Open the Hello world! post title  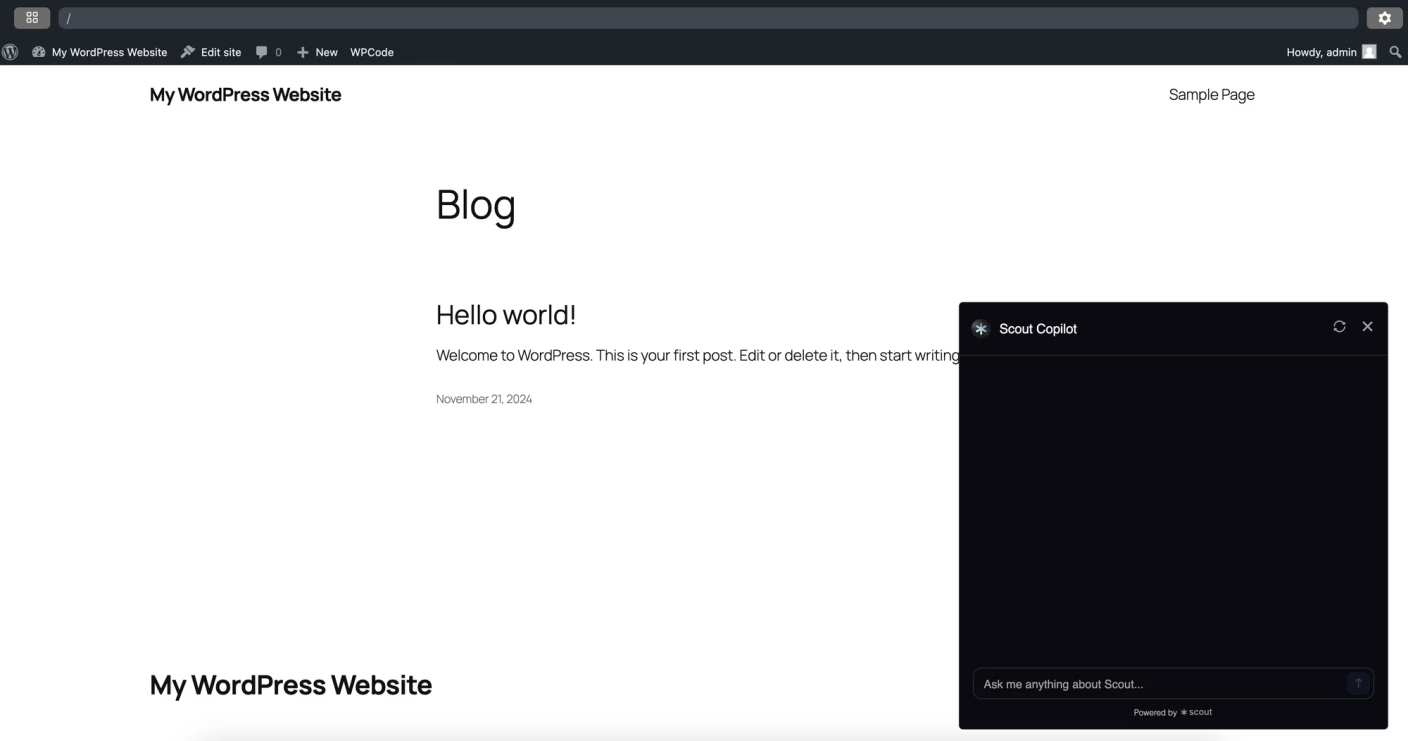pyautogui.click(x=506, y=315)
